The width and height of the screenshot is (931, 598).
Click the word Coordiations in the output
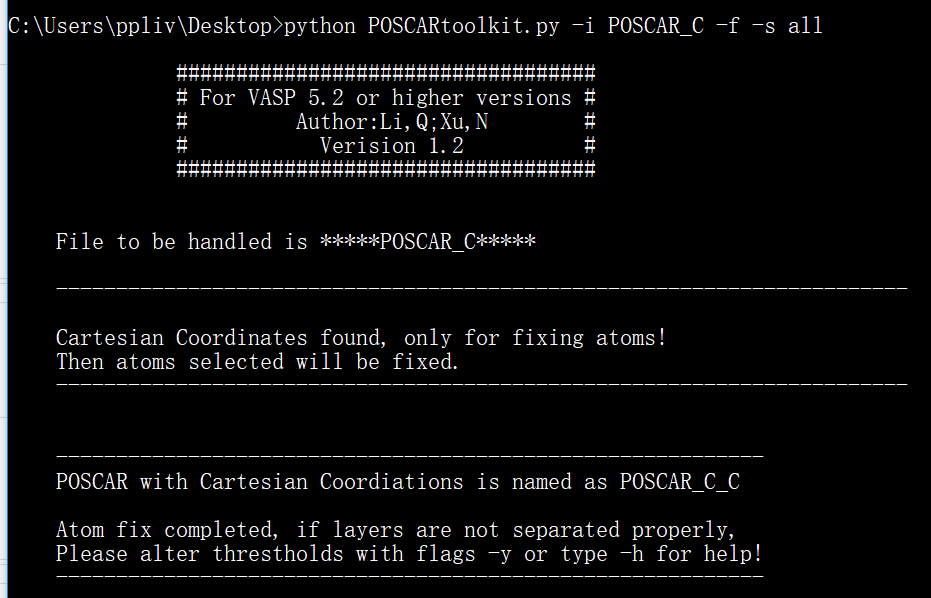pos(392,482)
